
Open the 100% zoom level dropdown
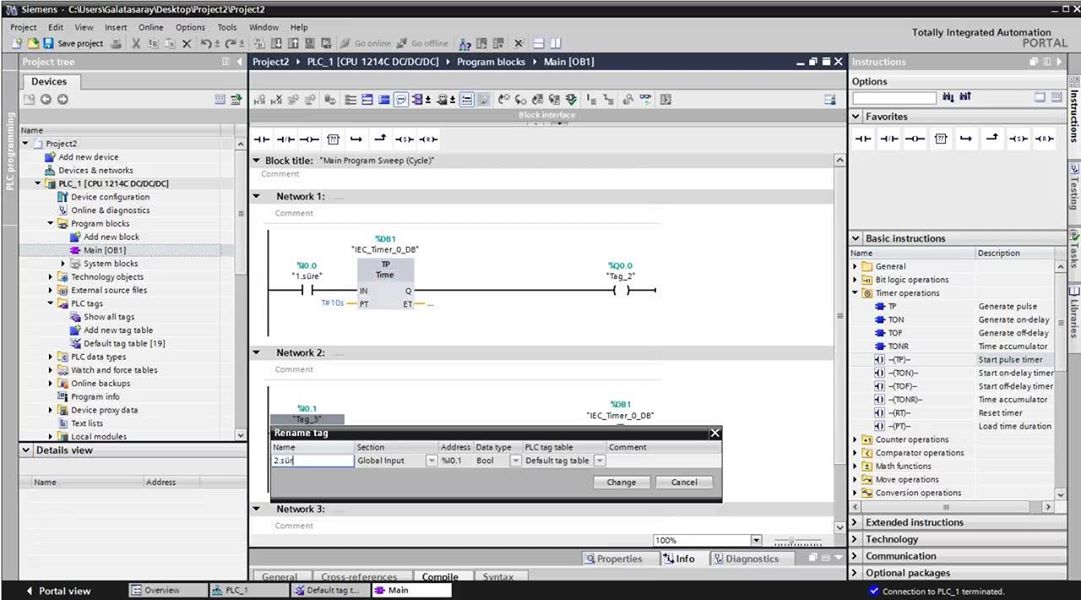[756, 540]
